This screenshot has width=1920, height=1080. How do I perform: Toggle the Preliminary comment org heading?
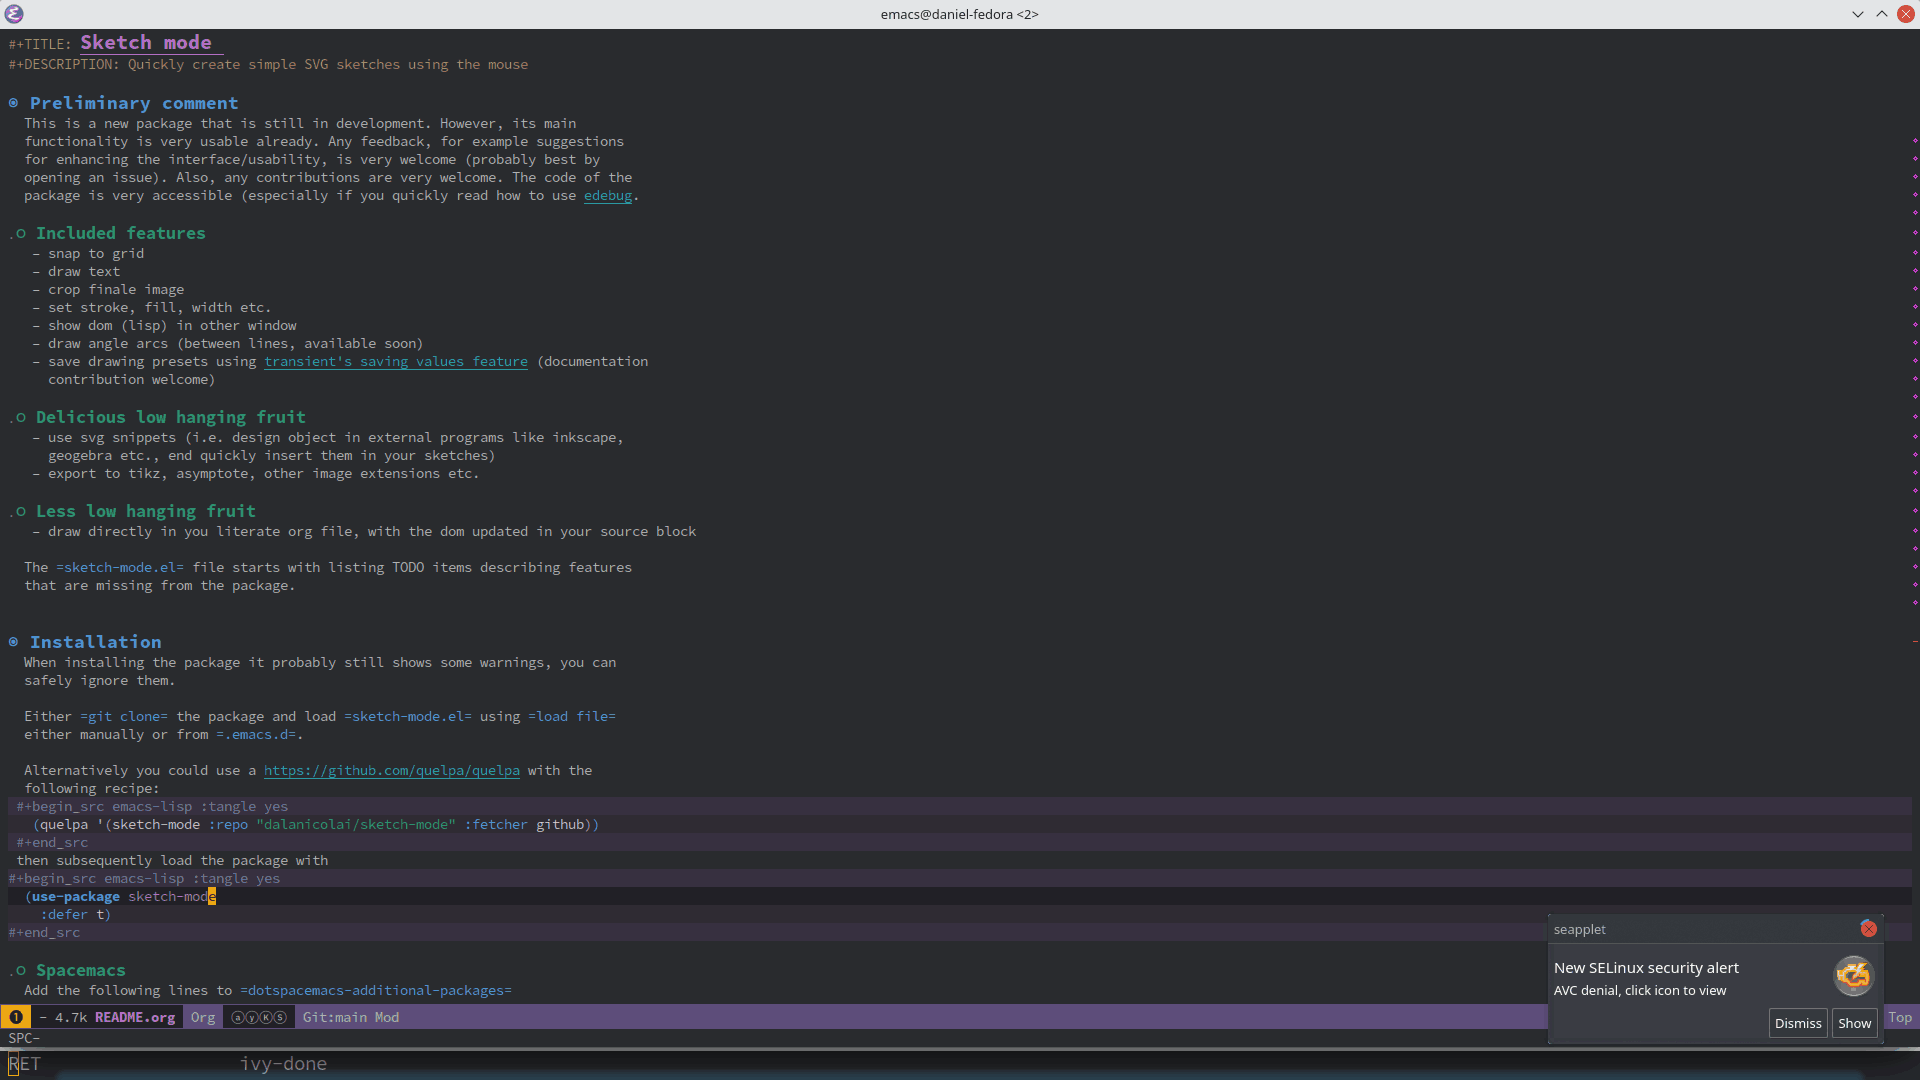[x=12, y=103]
